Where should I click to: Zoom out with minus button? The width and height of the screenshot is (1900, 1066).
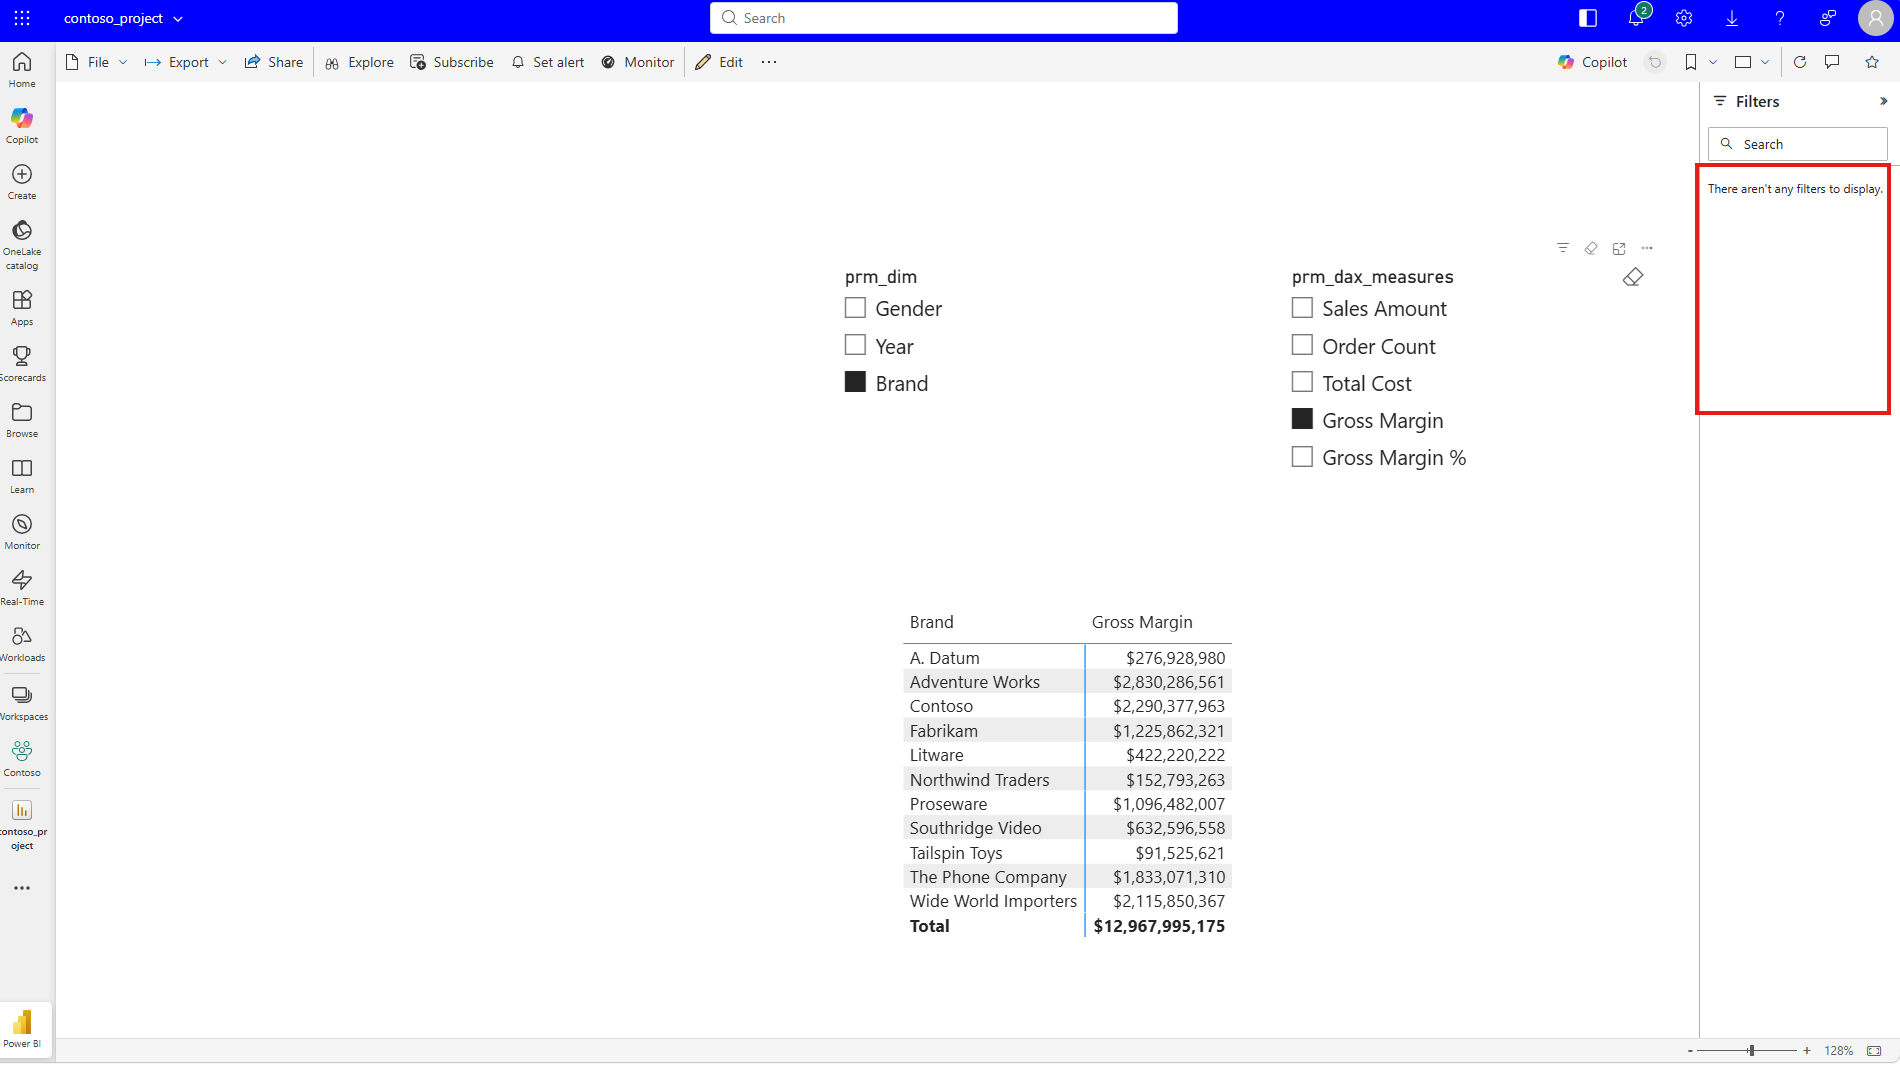pyautogui.click(x=1690, y=1050)
